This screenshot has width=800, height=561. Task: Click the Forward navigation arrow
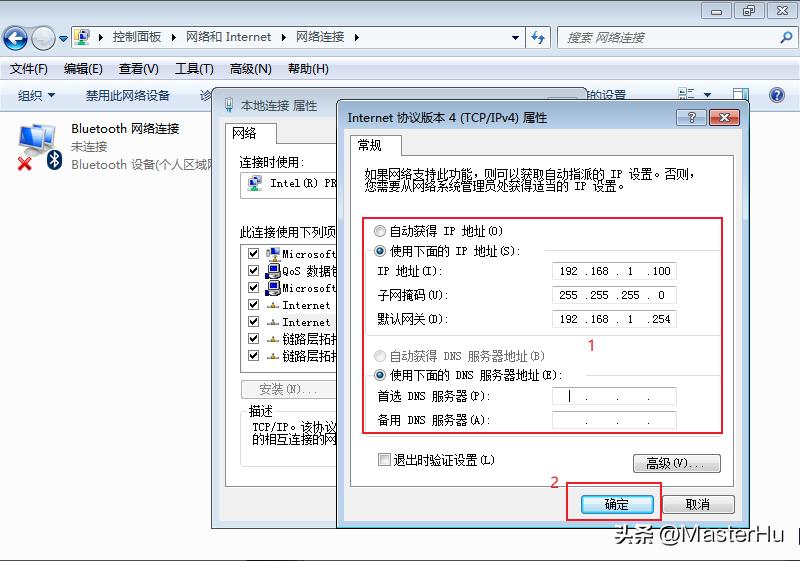click(x=43, y=38)
